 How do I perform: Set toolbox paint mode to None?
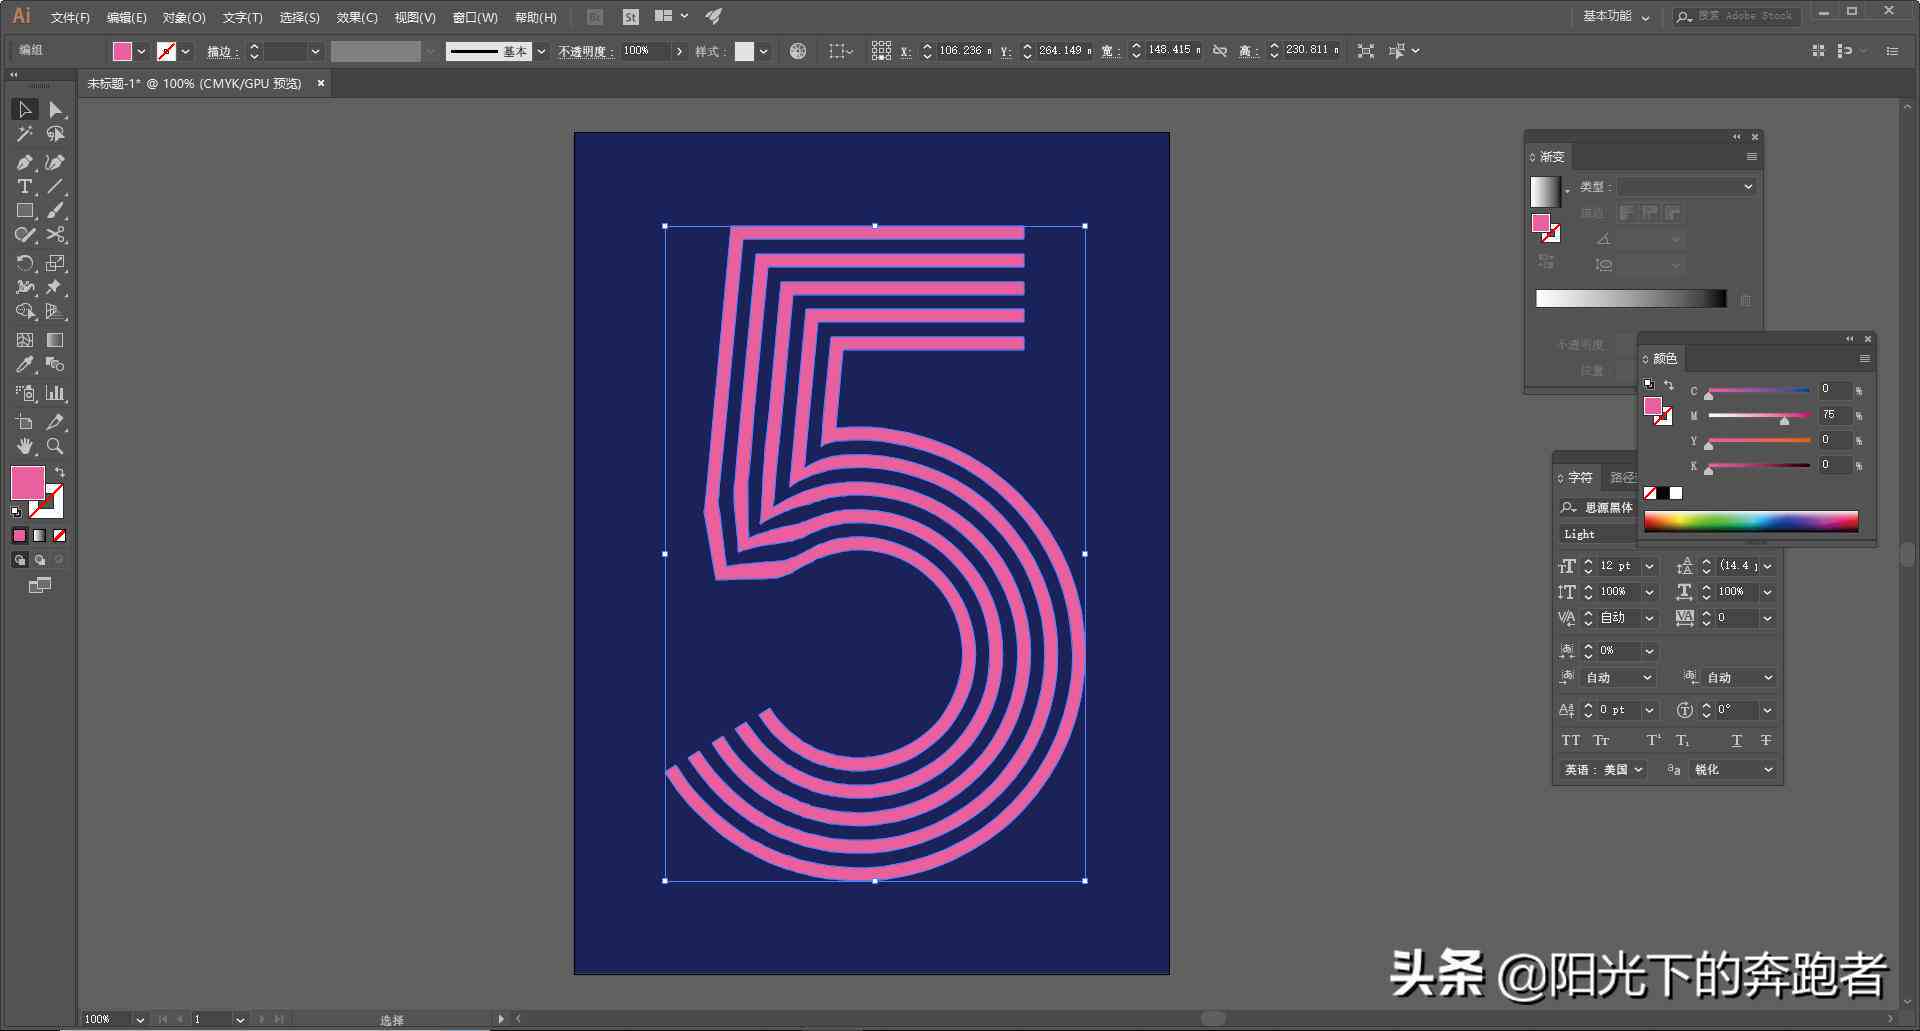(59, 536)
